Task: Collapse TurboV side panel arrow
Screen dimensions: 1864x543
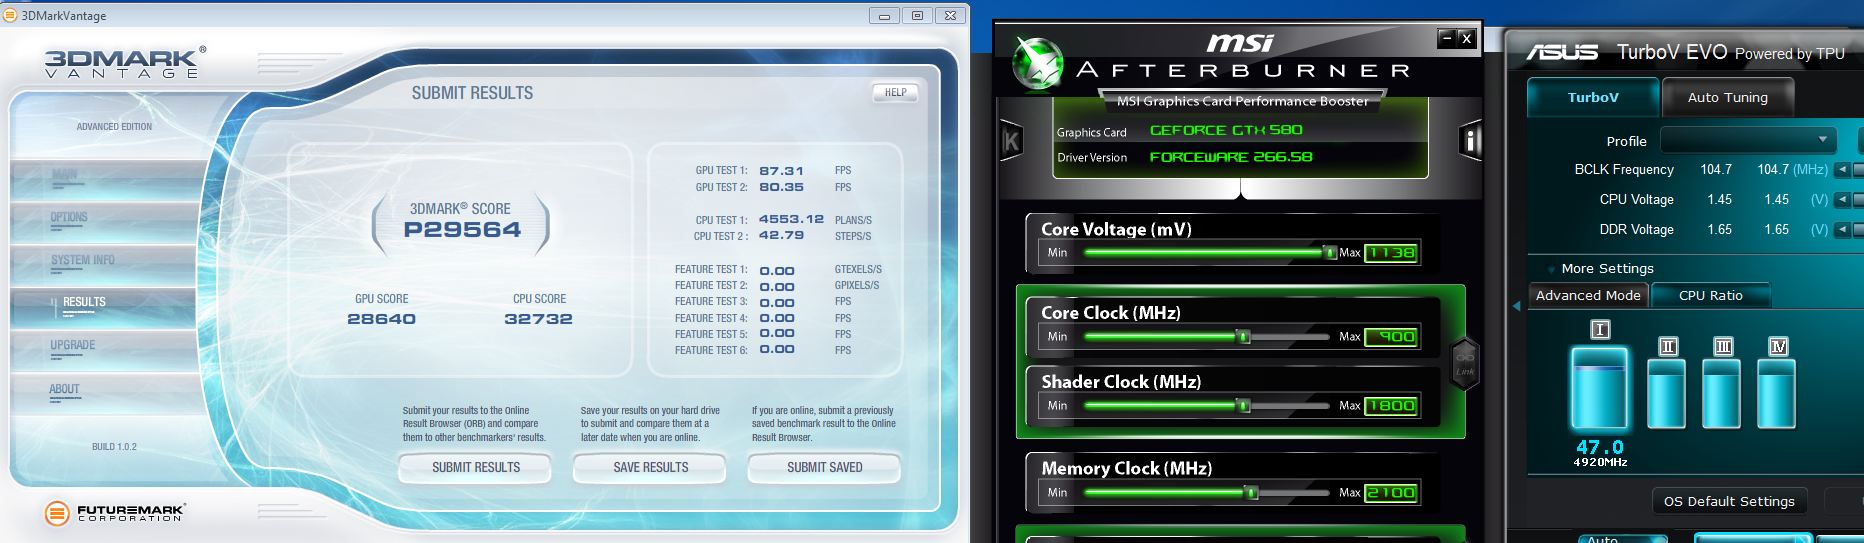Action: [x=1516, y=306]
